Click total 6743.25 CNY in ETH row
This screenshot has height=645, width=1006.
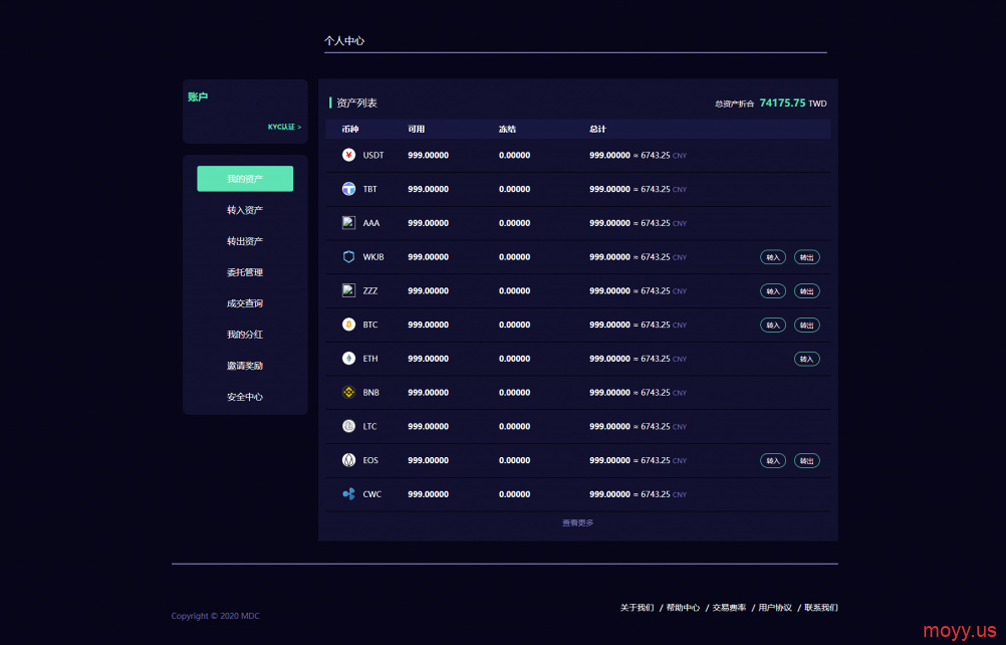point(663,359)
